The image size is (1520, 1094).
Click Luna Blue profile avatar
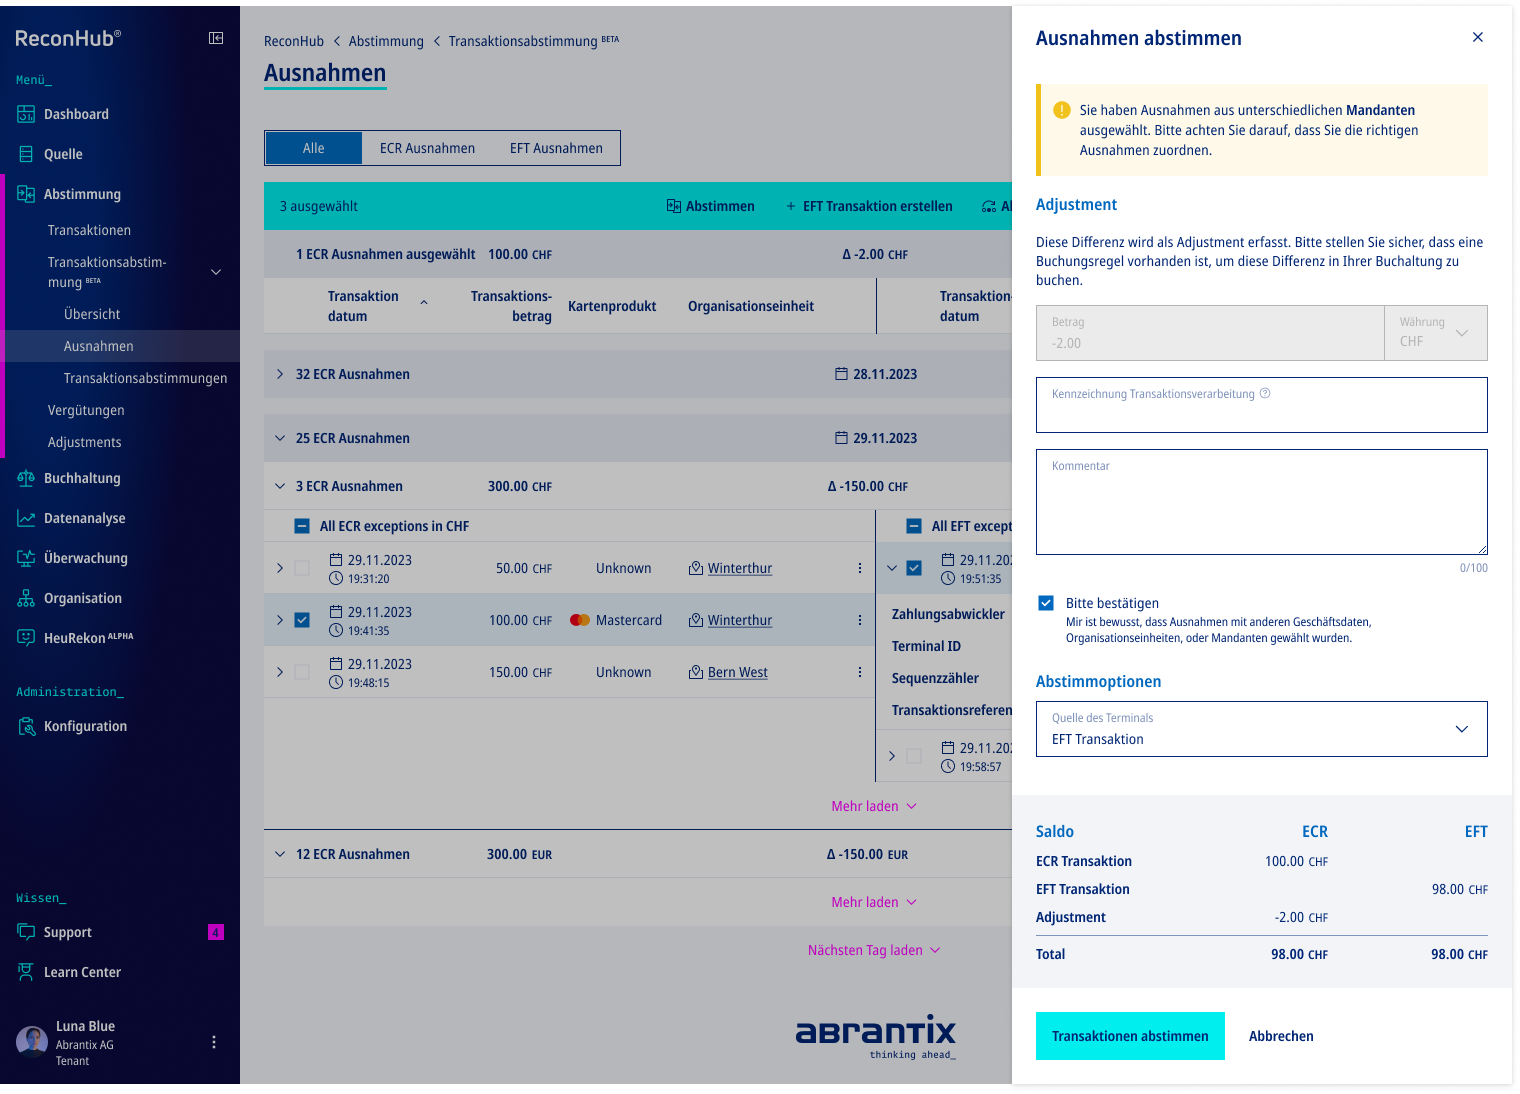tap(32, 1042)
